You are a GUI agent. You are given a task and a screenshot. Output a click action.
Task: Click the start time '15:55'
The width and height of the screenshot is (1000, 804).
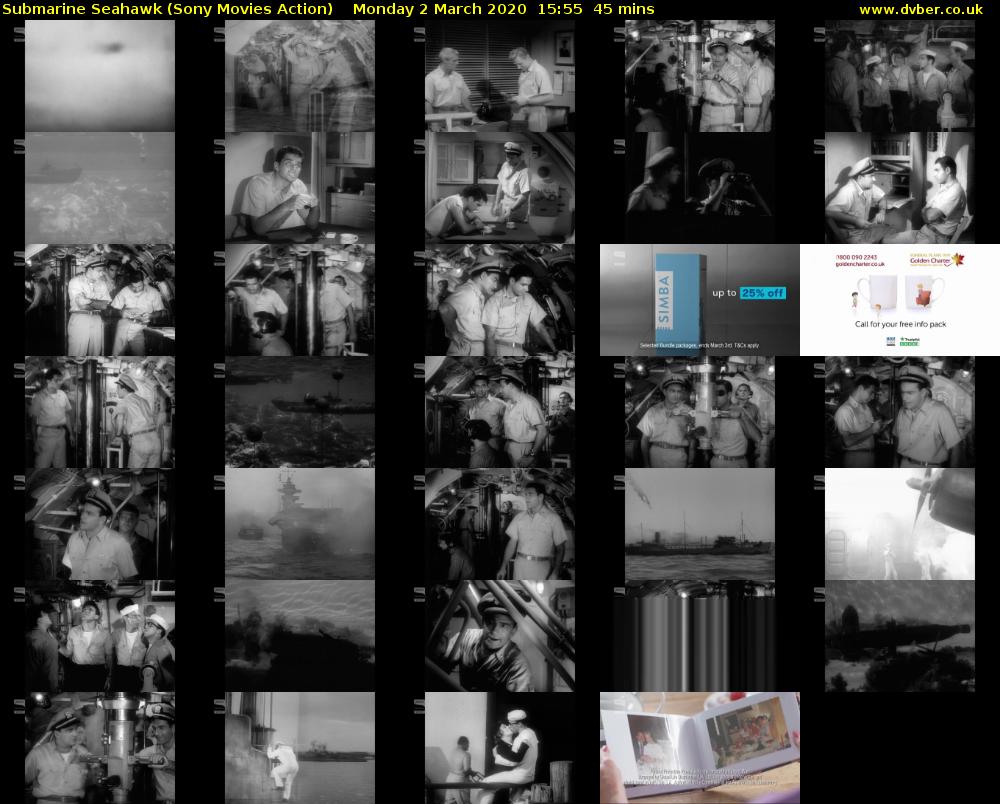559,9
